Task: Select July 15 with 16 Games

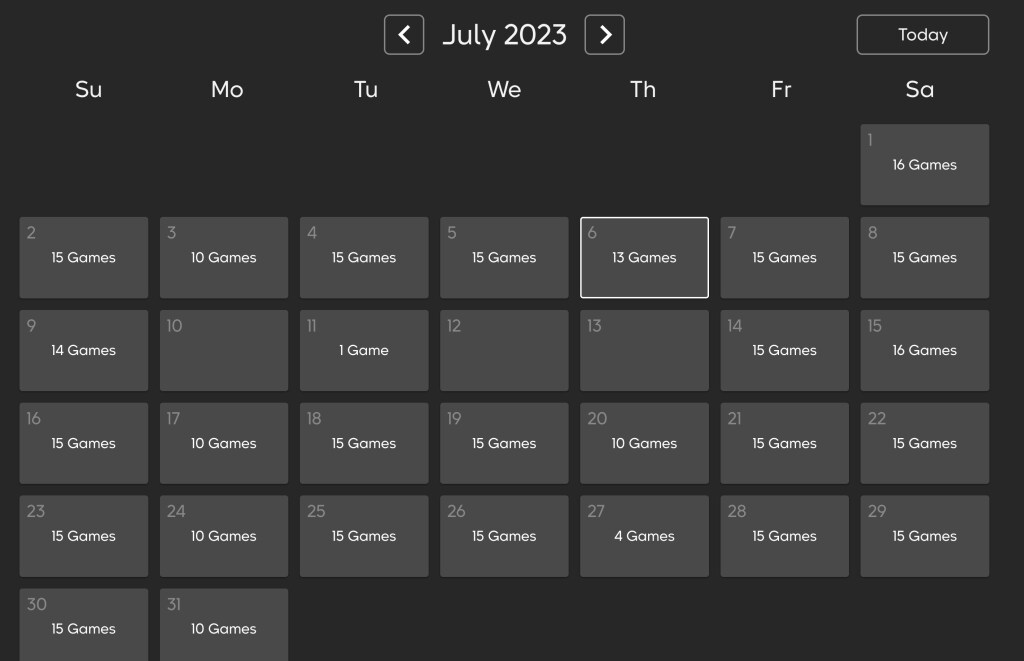Action: click(924, 350)
